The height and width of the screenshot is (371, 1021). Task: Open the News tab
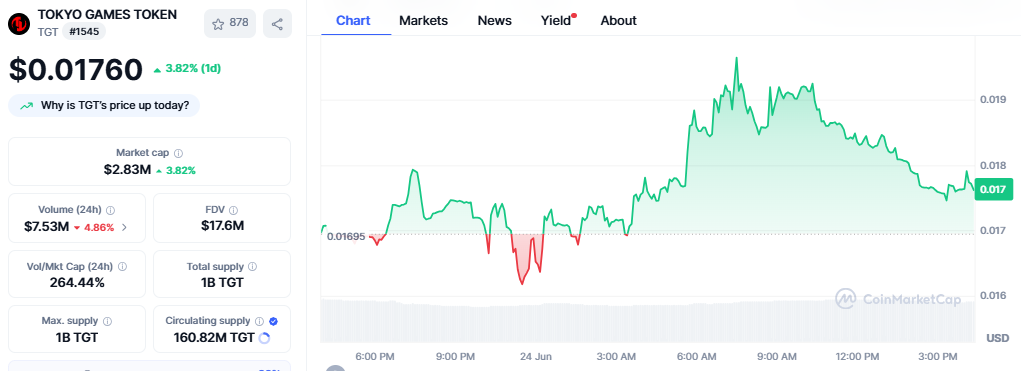[494, 21]
